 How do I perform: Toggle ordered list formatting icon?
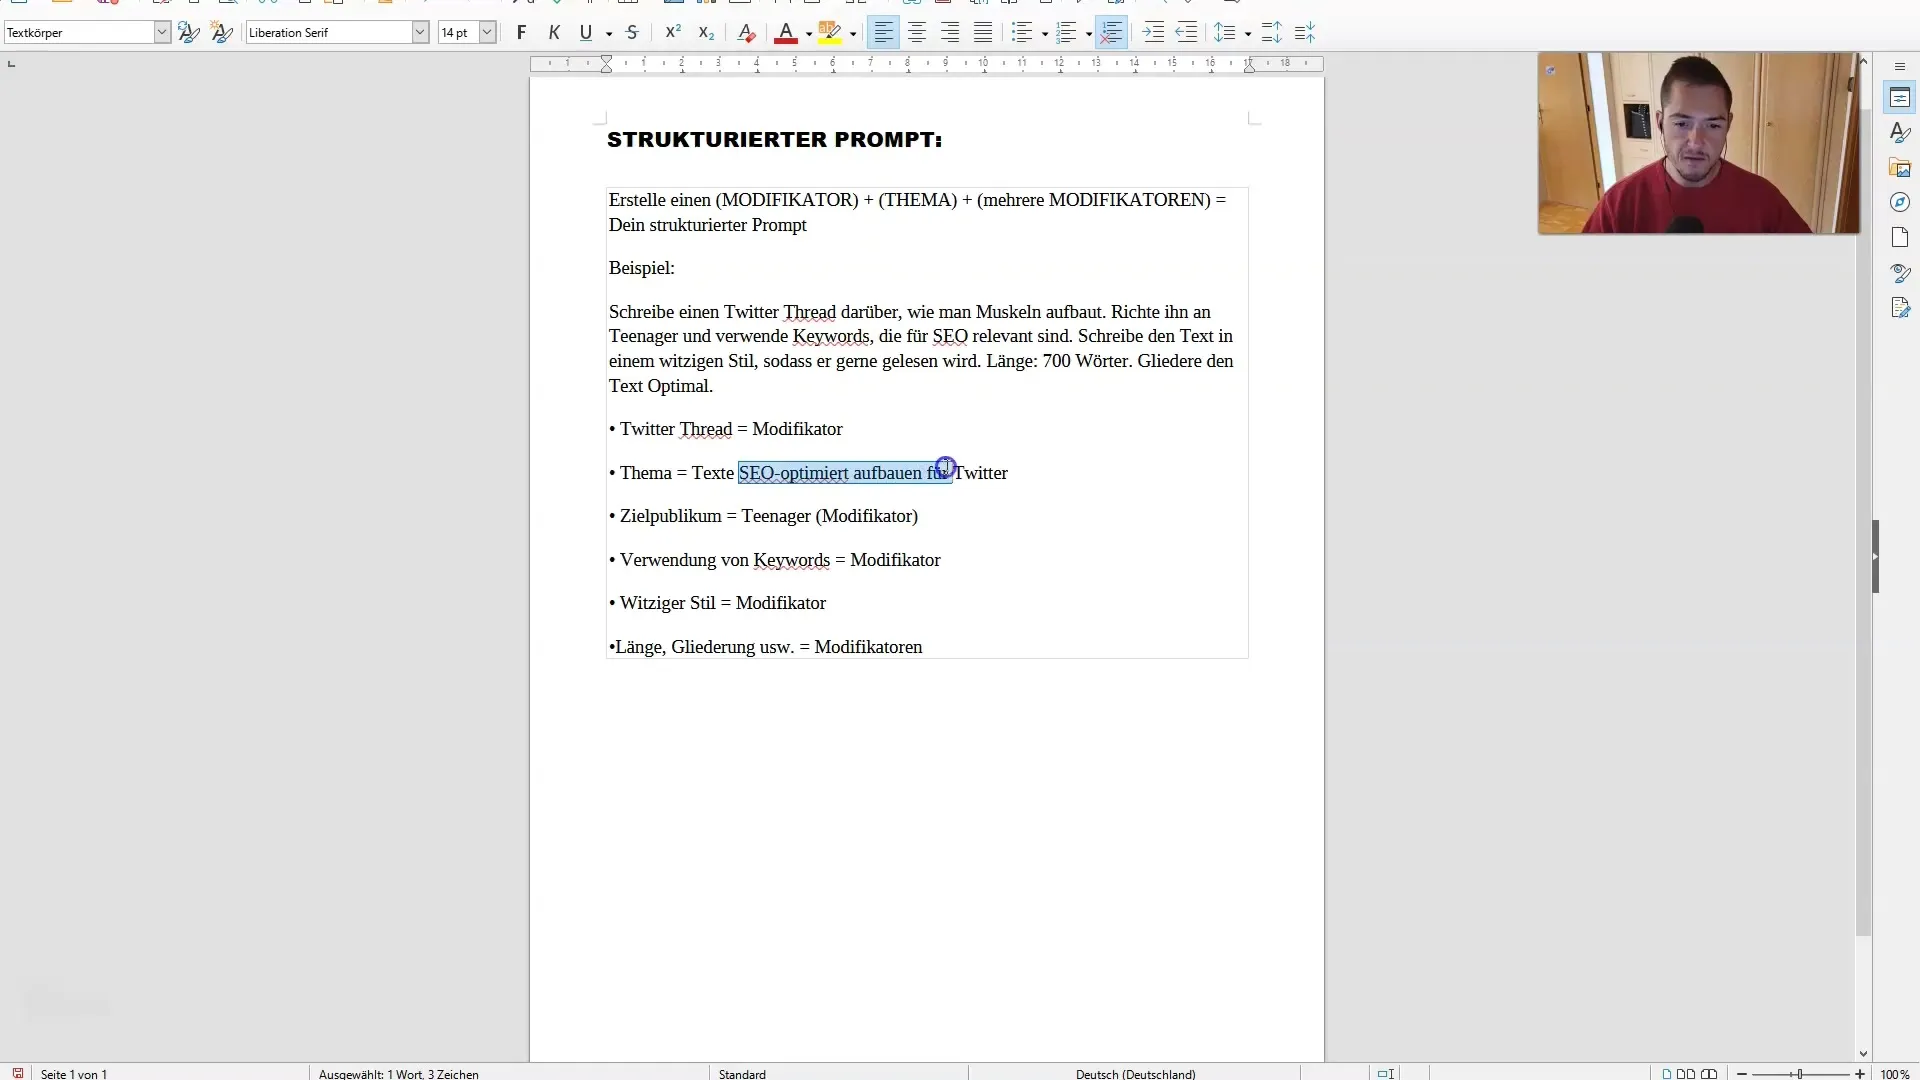[1063, 33]
